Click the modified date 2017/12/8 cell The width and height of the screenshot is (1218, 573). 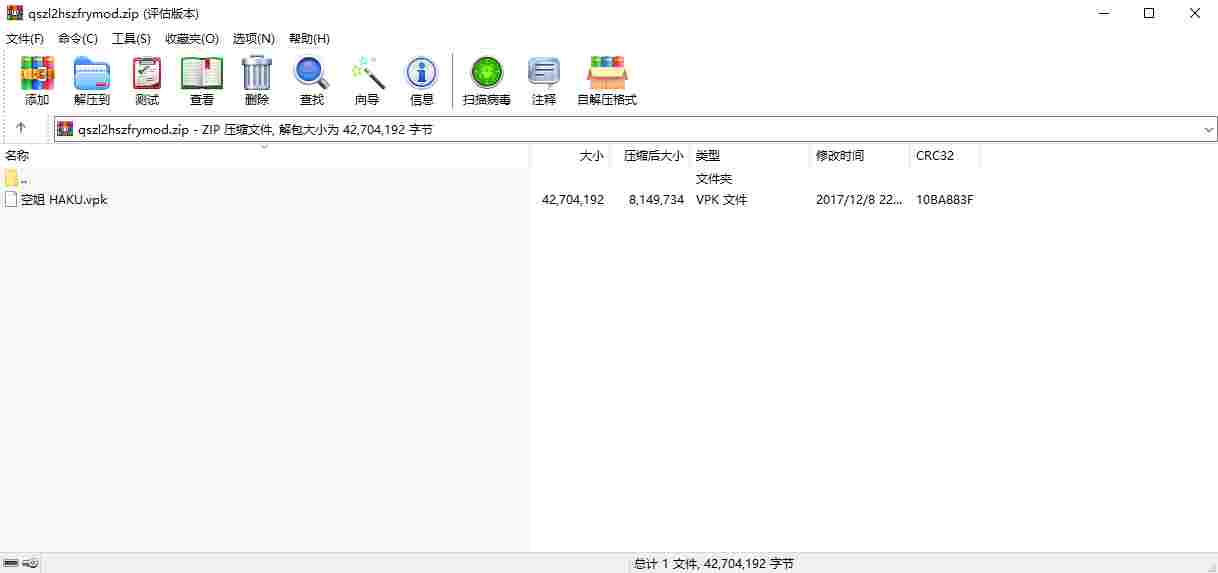coord(859,200)
